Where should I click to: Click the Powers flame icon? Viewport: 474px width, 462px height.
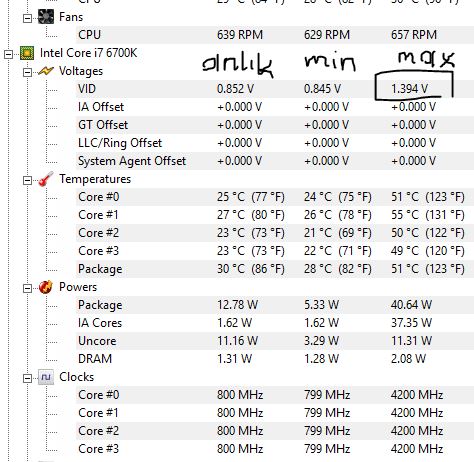(46, 287)
